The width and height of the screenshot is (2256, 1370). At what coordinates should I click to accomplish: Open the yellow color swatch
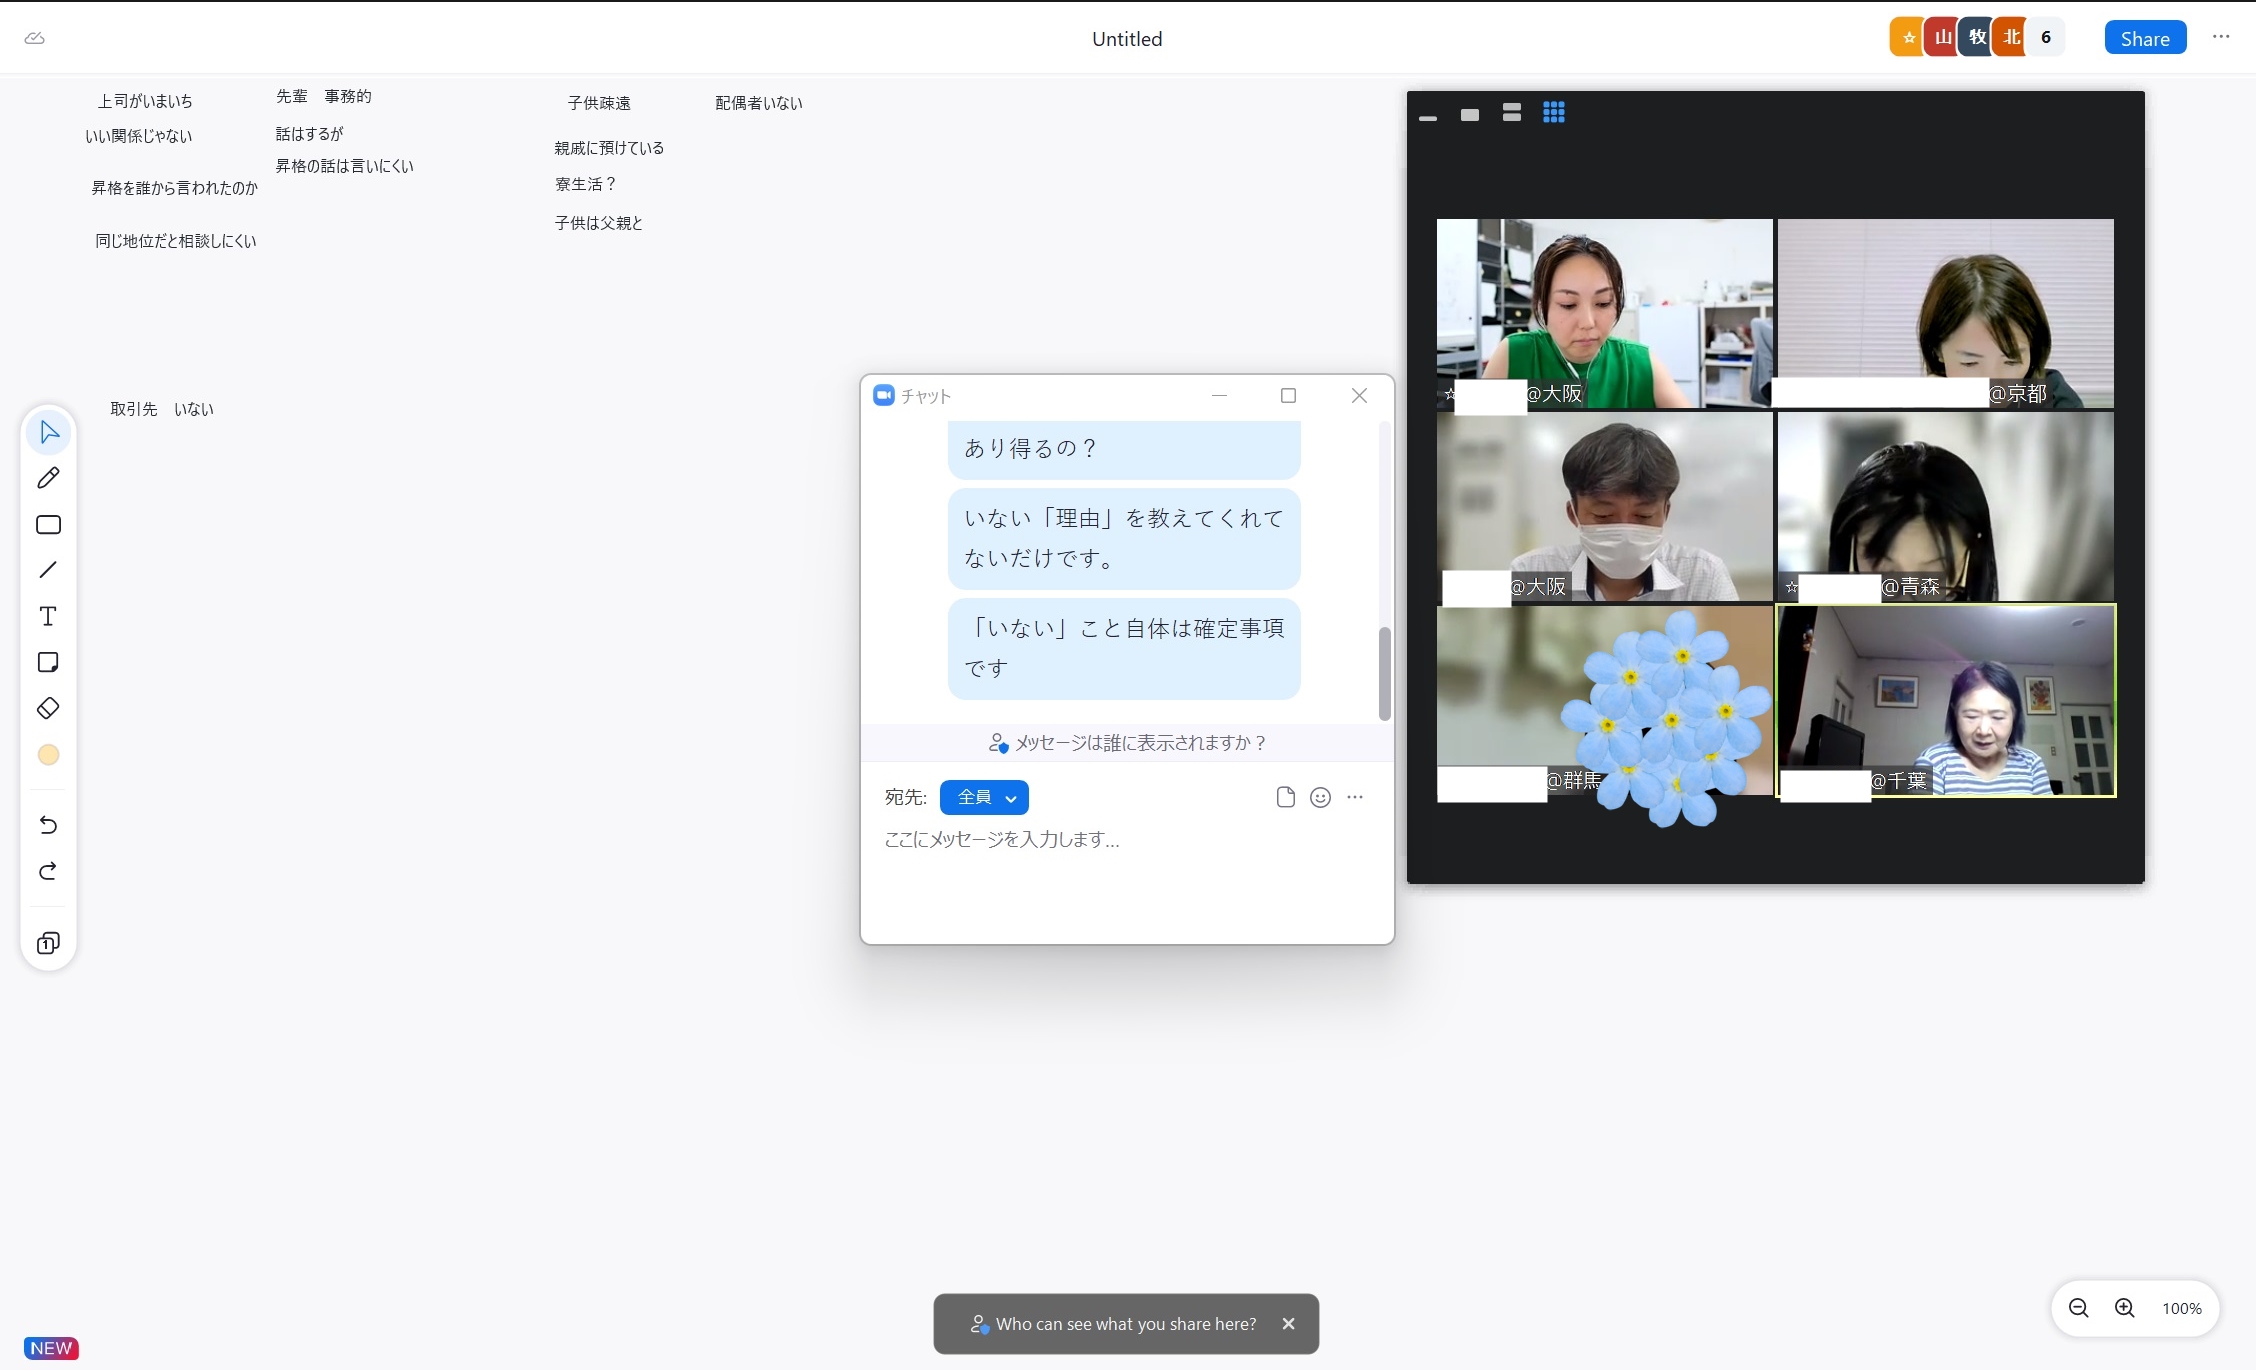(48, 755)
